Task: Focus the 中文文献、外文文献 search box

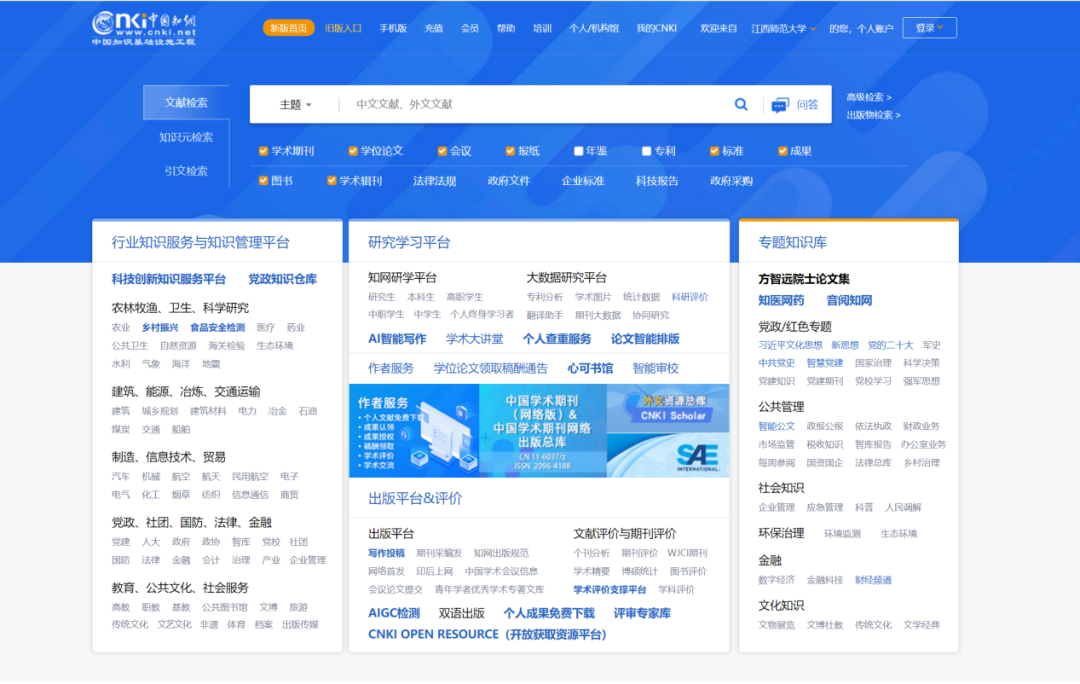Action: pyautogui.click(x=537, y=105)
